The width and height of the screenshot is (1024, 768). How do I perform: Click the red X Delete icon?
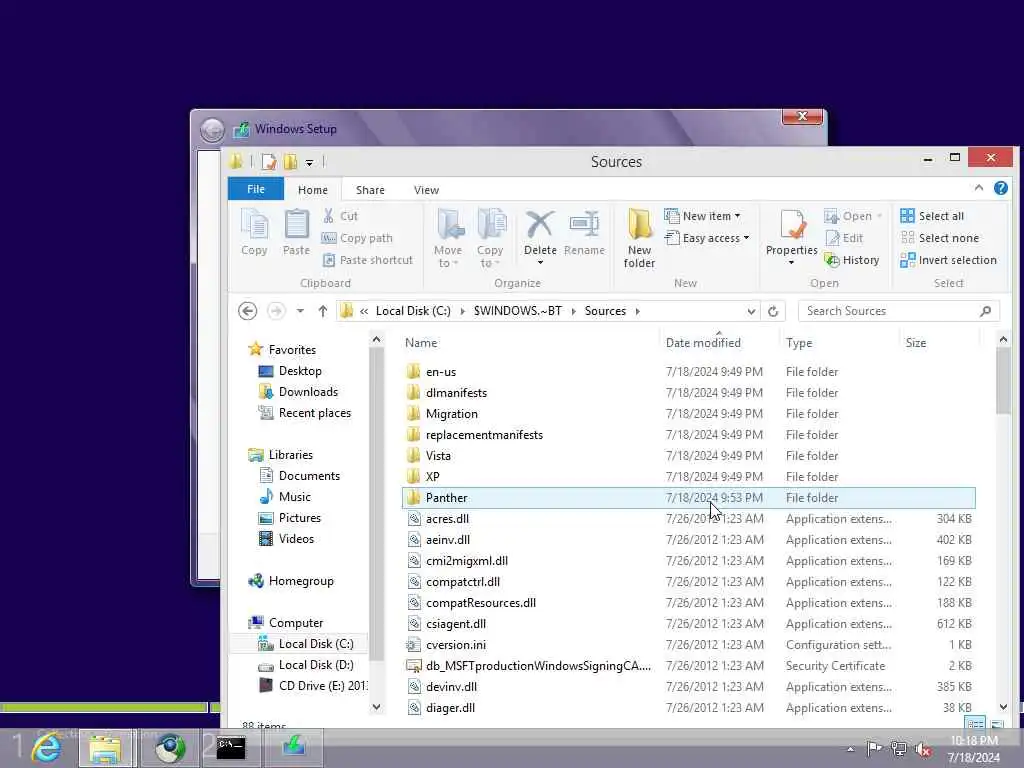pyautogui.click(x=540, y=225)
